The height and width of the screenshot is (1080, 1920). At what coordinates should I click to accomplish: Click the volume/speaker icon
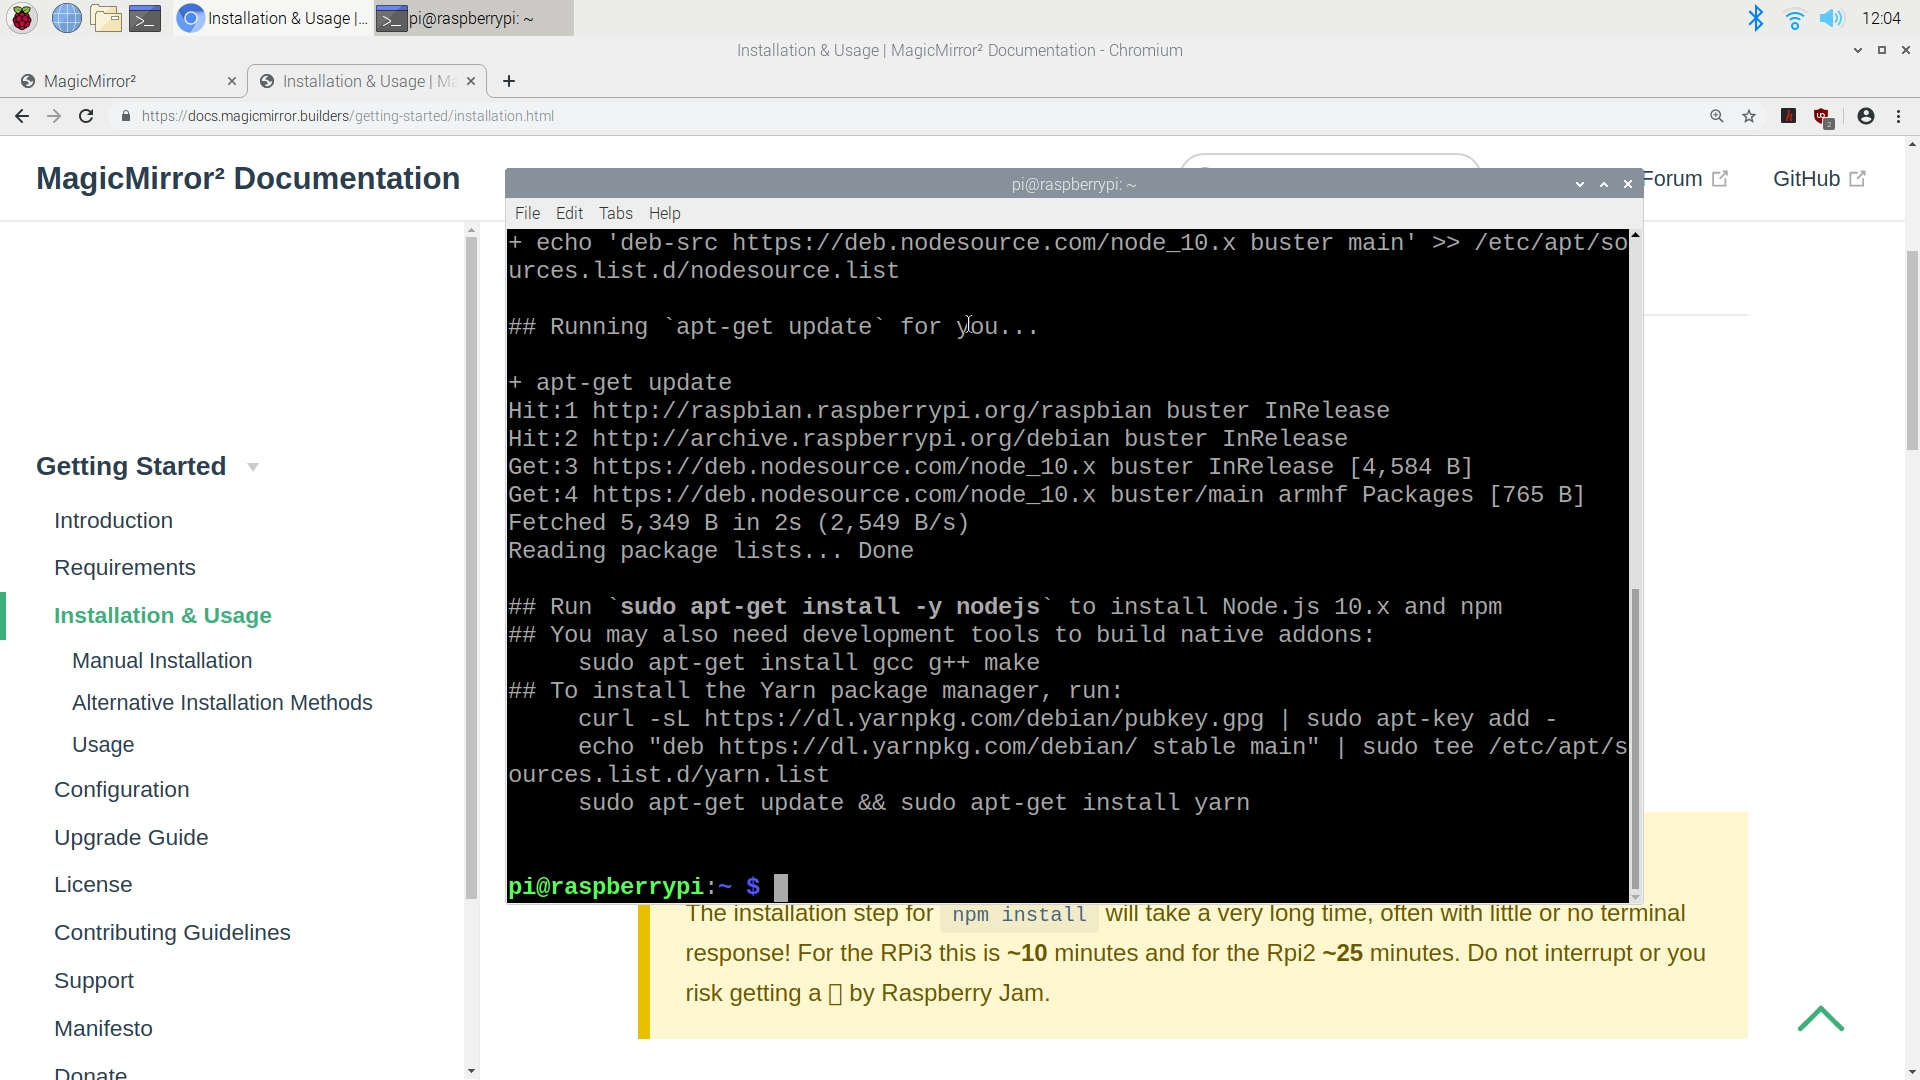click(1833, 17)
